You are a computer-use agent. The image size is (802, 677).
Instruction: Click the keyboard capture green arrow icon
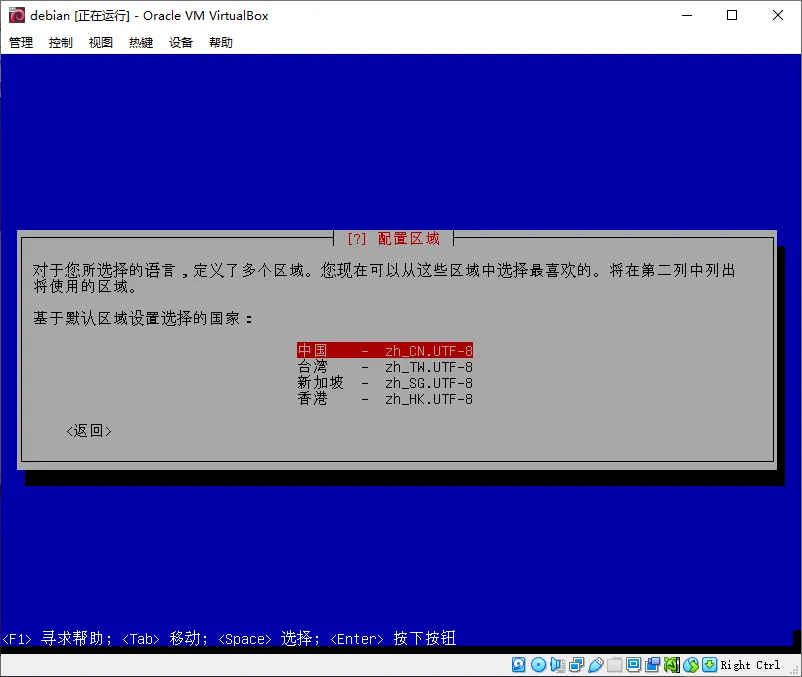pos(709,665)
